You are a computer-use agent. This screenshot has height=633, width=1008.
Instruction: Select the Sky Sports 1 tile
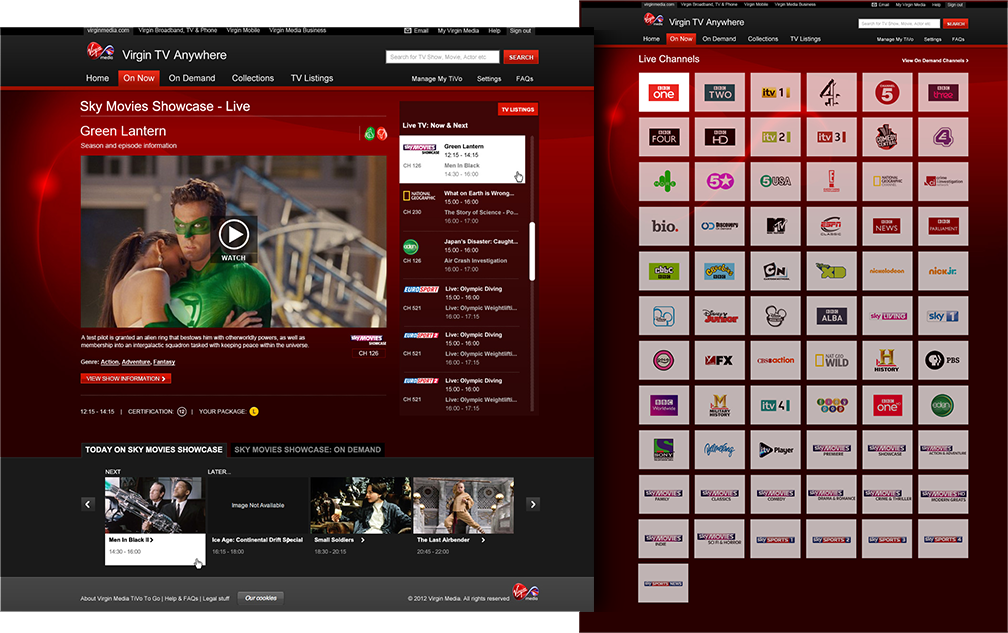[x=775, y=539]
